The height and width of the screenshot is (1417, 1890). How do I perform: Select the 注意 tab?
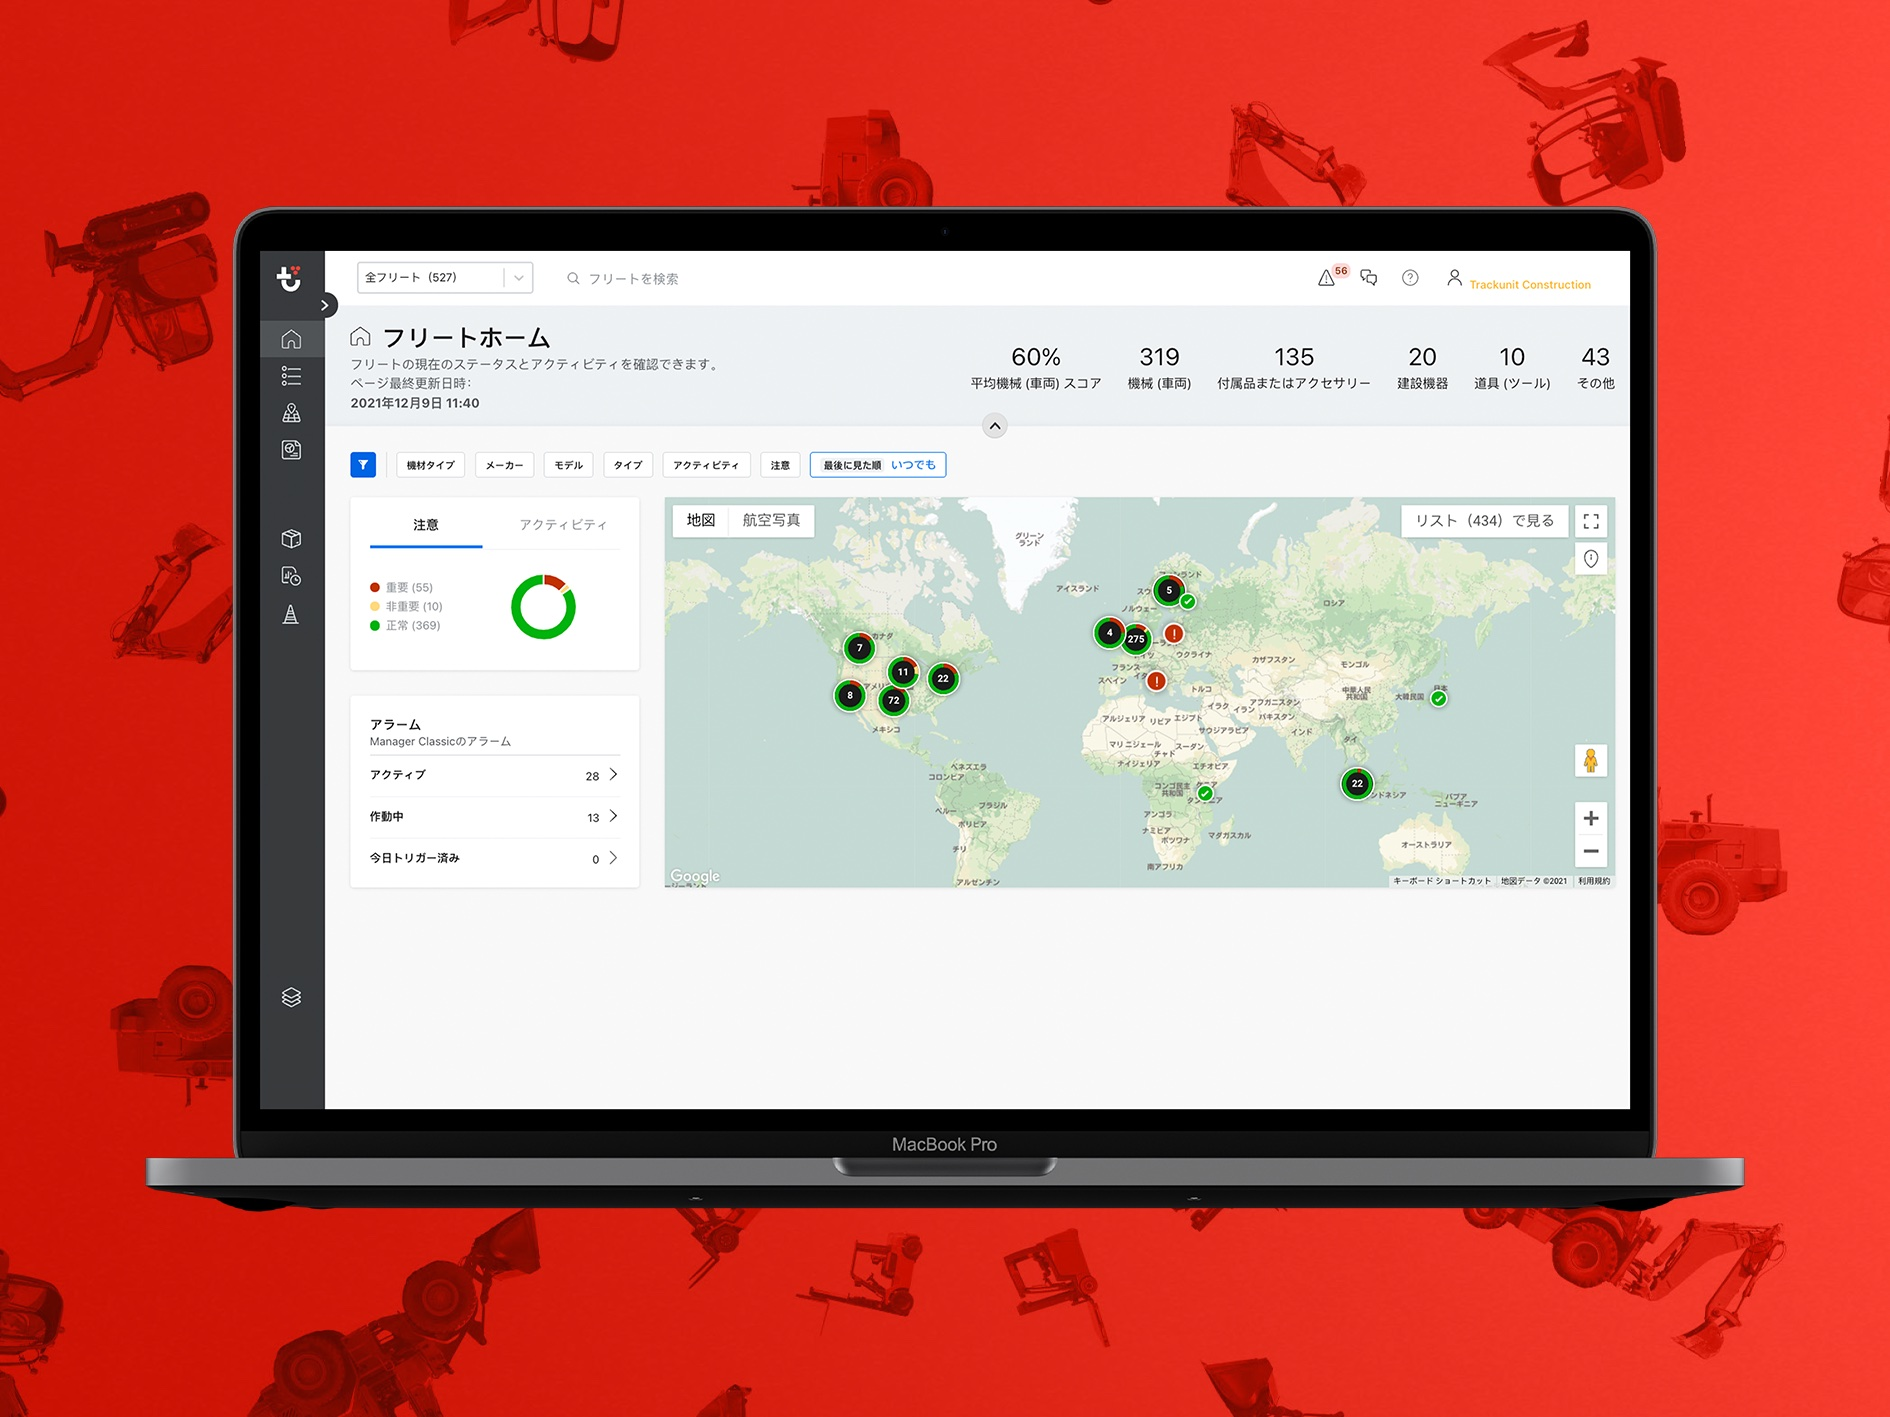tap(426, 525)
